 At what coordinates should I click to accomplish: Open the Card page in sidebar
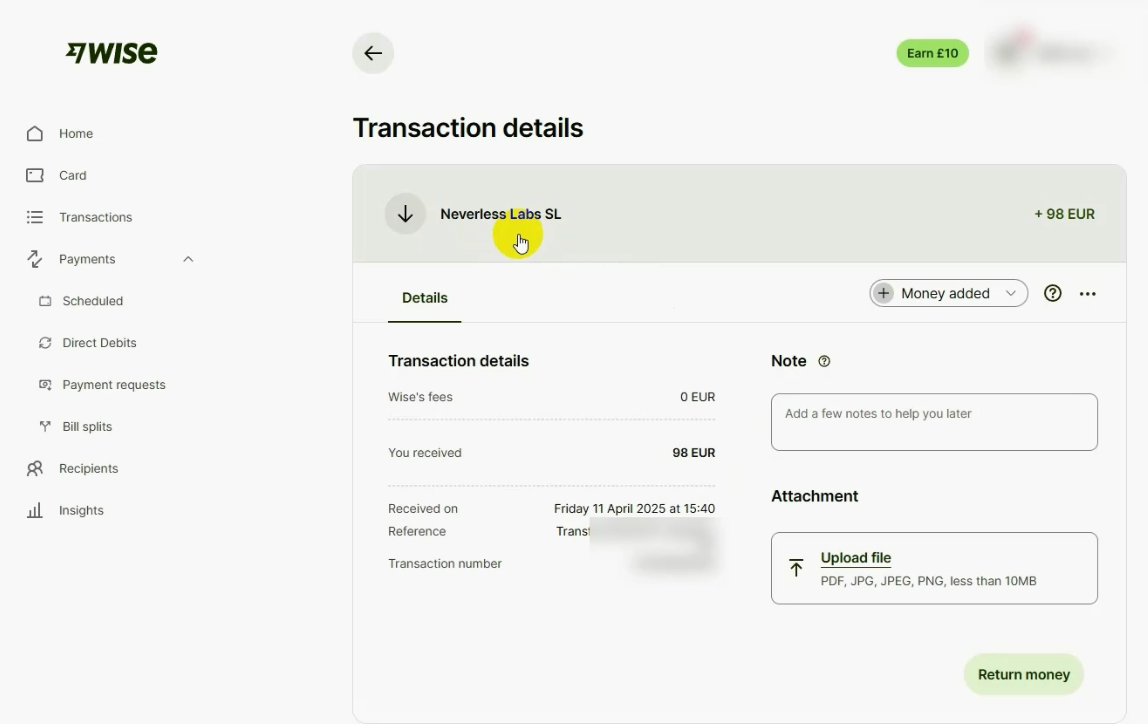point(72,175)
